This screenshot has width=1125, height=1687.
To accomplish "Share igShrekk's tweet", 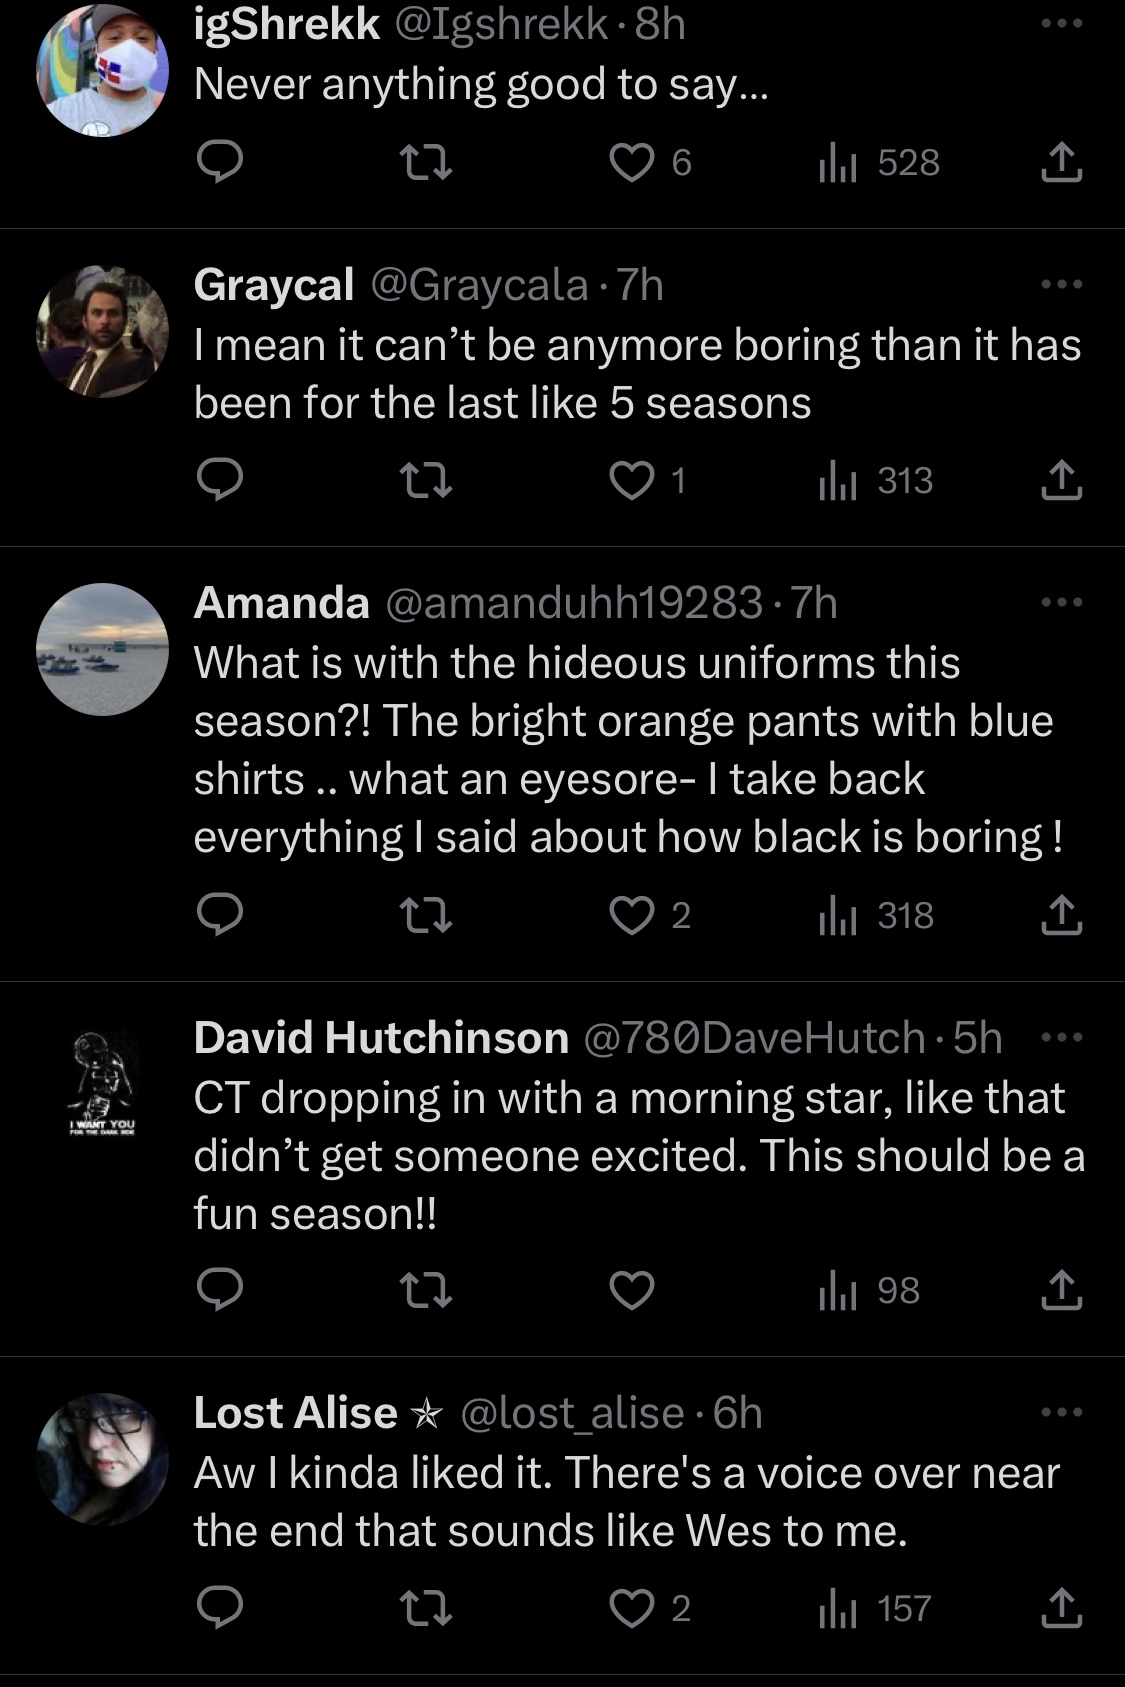I will click(x=1061, y=162).
